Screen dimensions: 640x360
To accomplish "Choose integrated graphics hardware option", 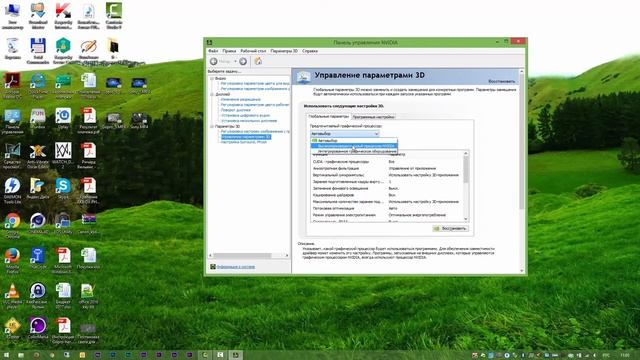I will click(x=354, y=151).
